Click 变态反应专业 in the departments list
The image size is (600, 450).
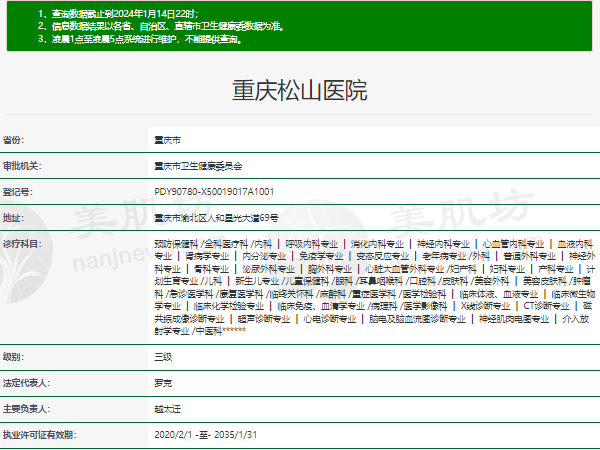pos(383,256)
